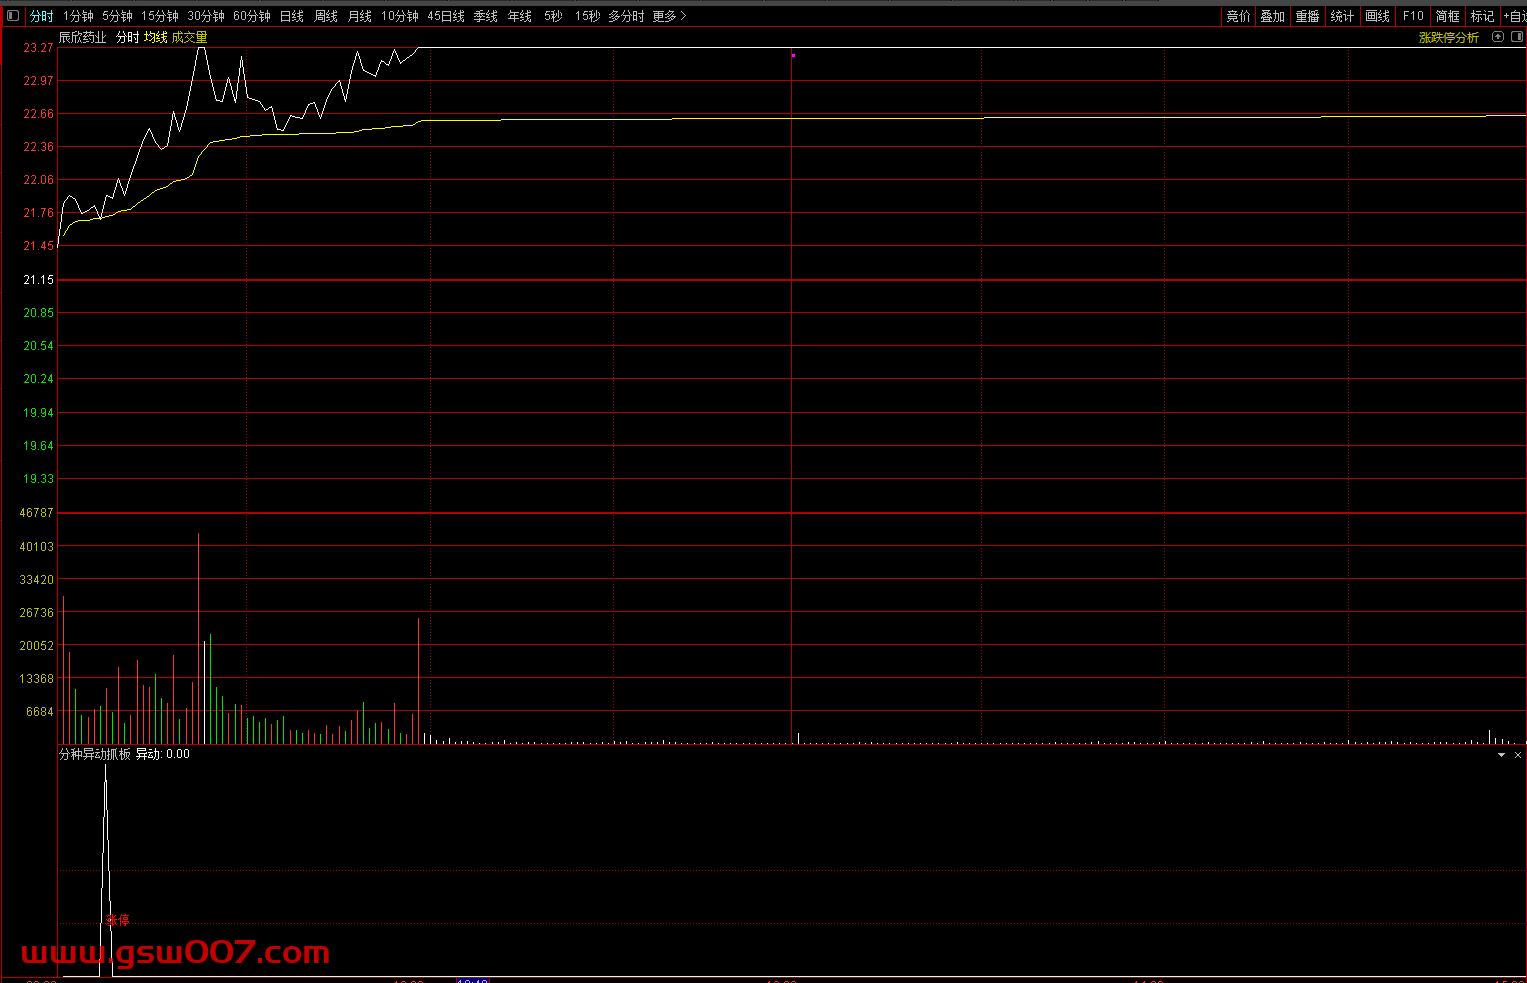Image resolution: width=1527 pixels, height=983 pixels.
Task: Click the magenta marker on the chart
Action: tap(793, 55)
